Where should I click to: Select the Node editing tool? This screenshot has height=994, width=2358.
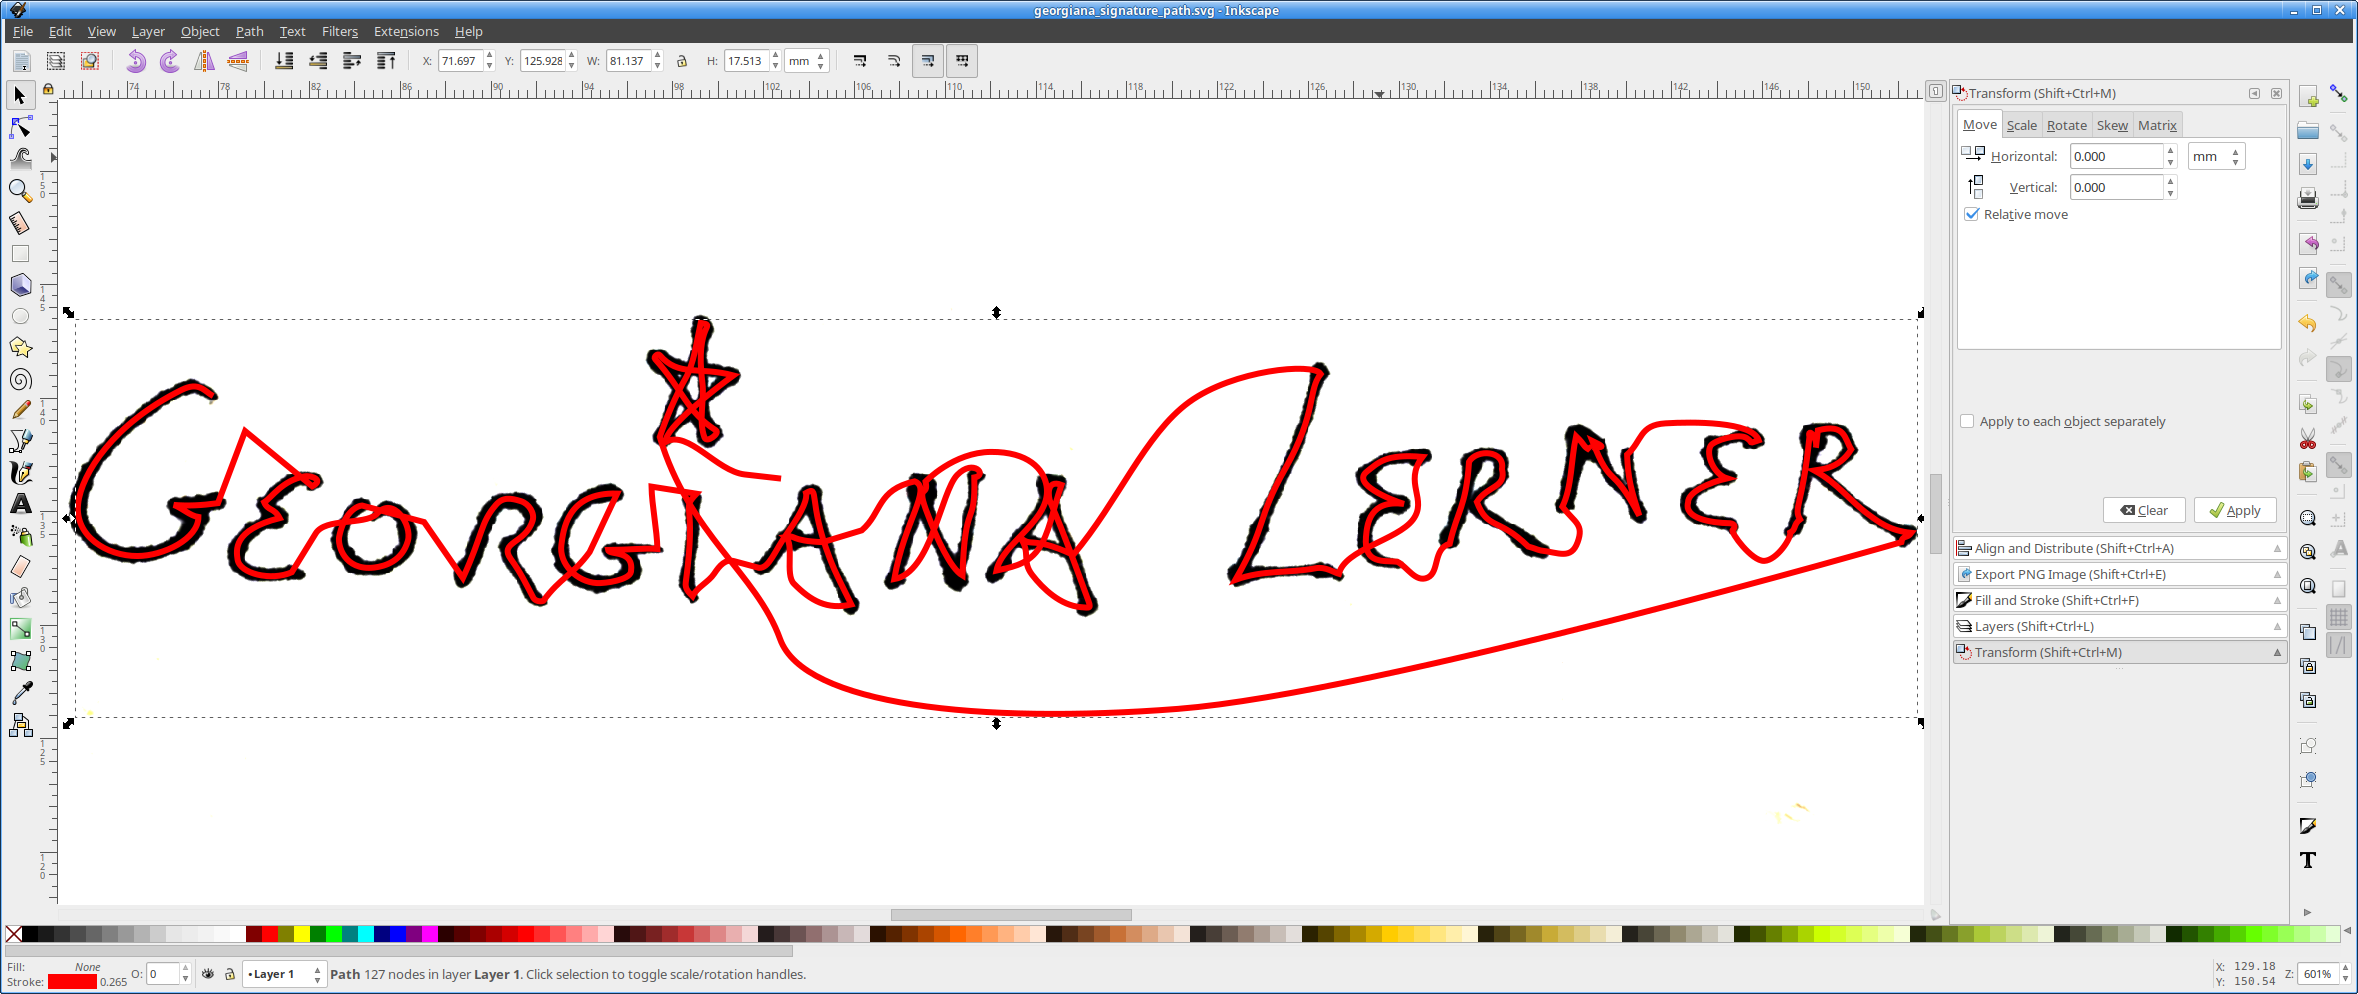tap(20, 127)
